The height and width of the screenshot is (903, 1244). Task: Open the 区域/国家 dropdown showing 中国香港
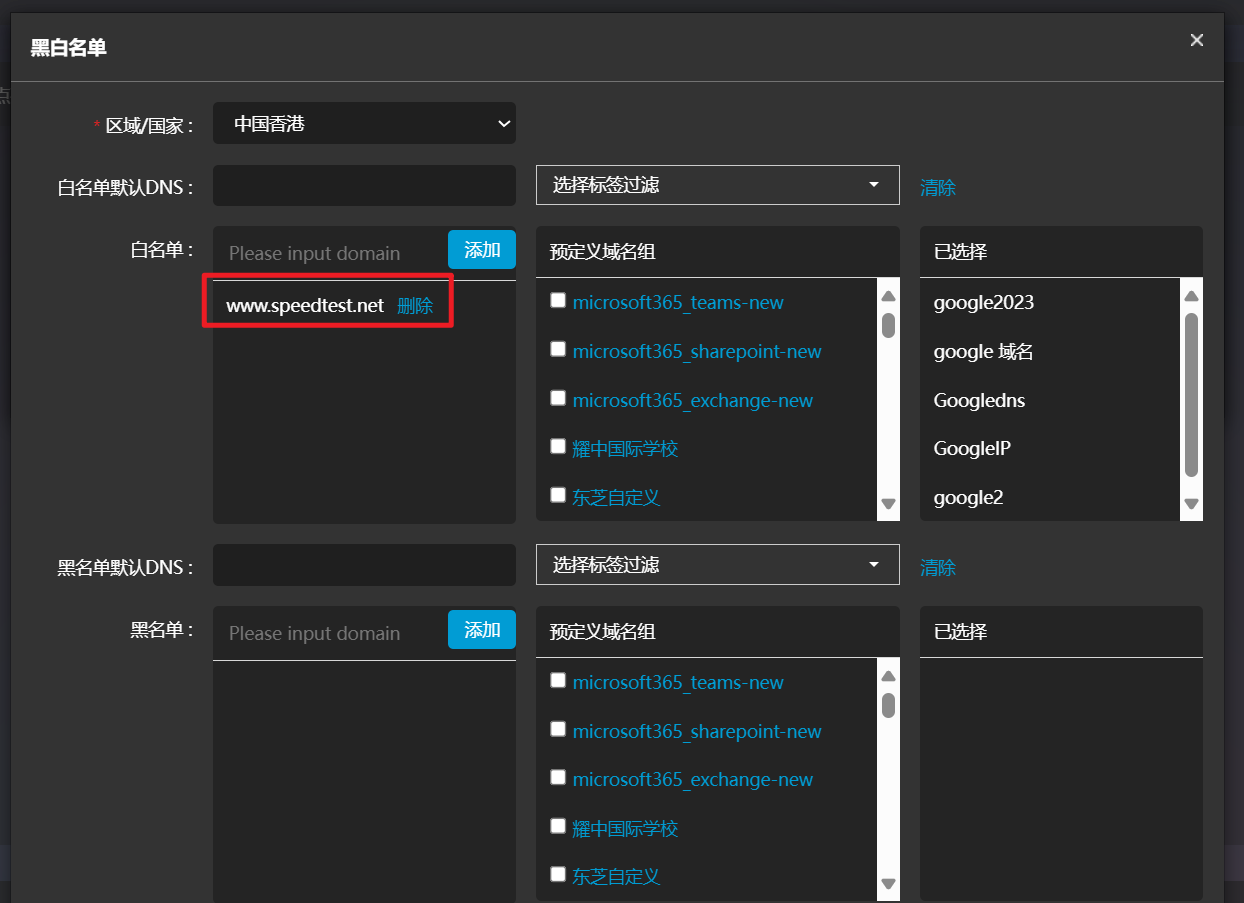click(364, 124)
